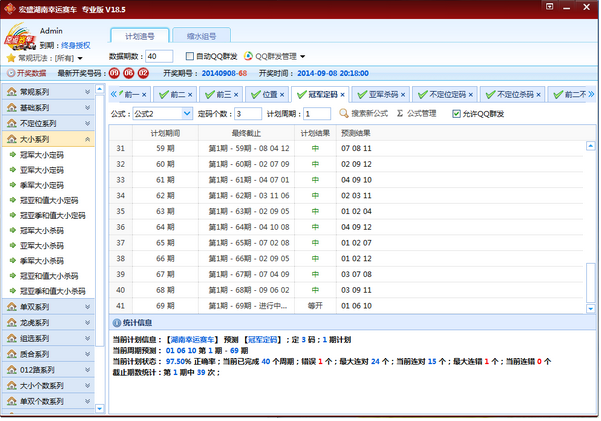Screen dimensions: 601x421
Task: Select the 亚军杀码 tab
Action: click(x=384, y=94)
